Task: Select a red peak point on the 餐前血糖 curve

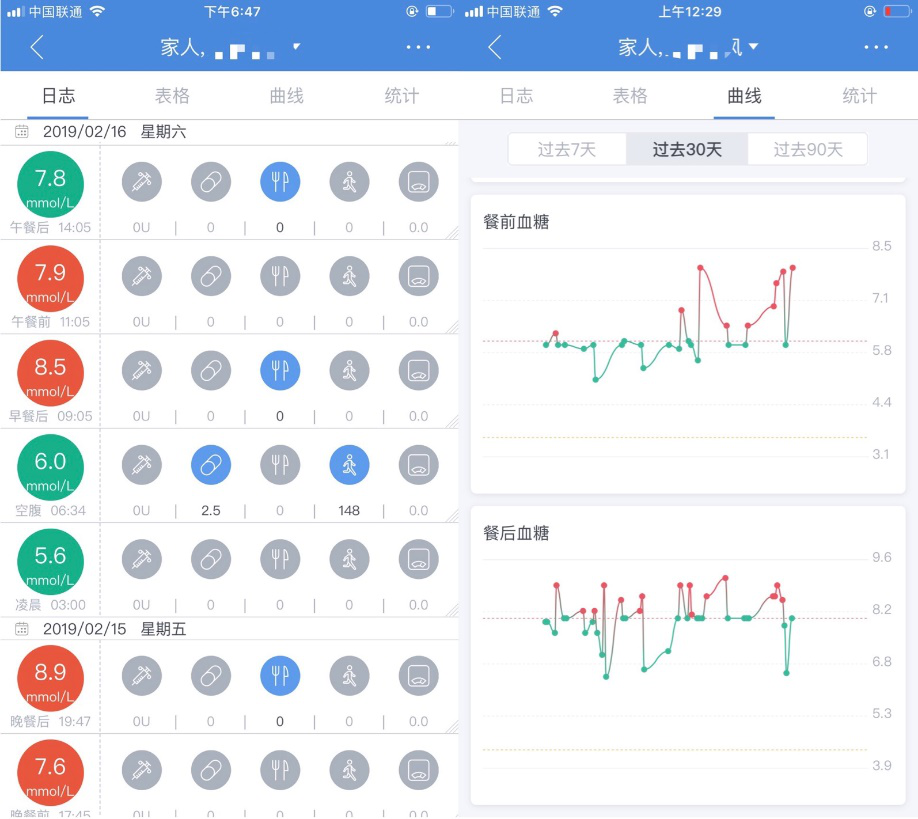Action: [x=702, y=268]
